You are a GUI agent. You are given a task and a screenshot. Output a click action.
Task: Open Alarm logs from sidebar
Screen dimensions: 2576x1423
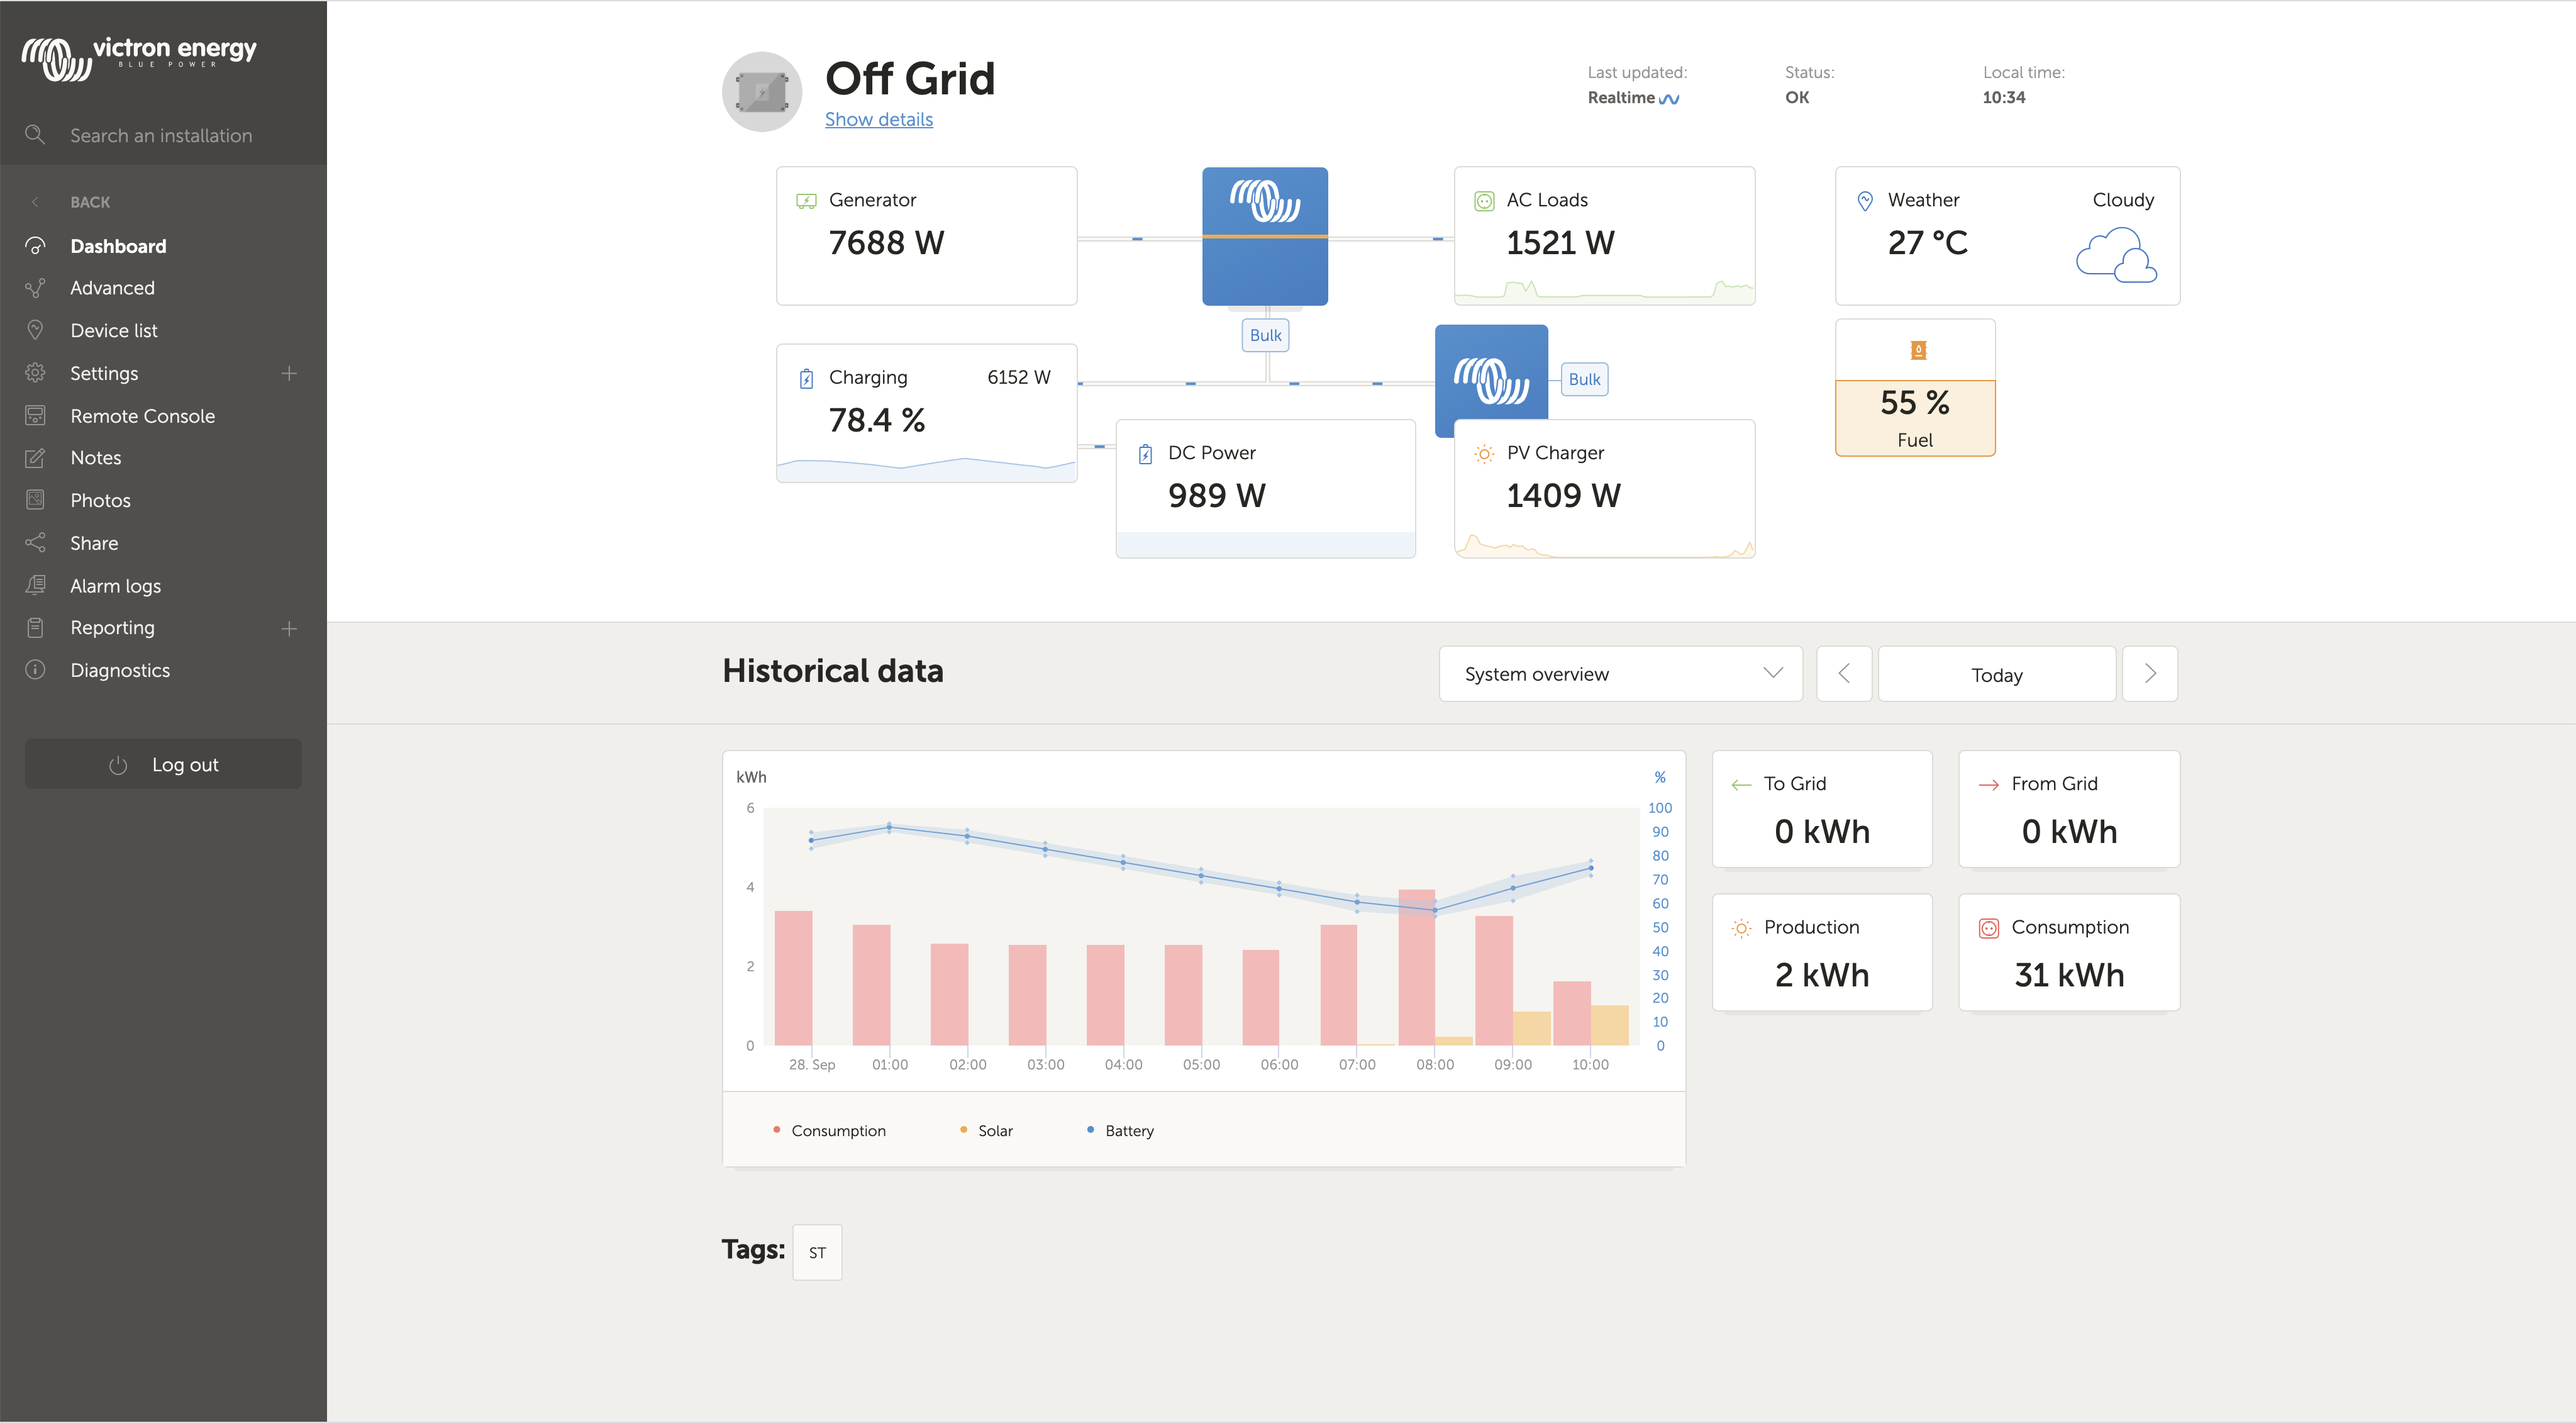[115, 586]
